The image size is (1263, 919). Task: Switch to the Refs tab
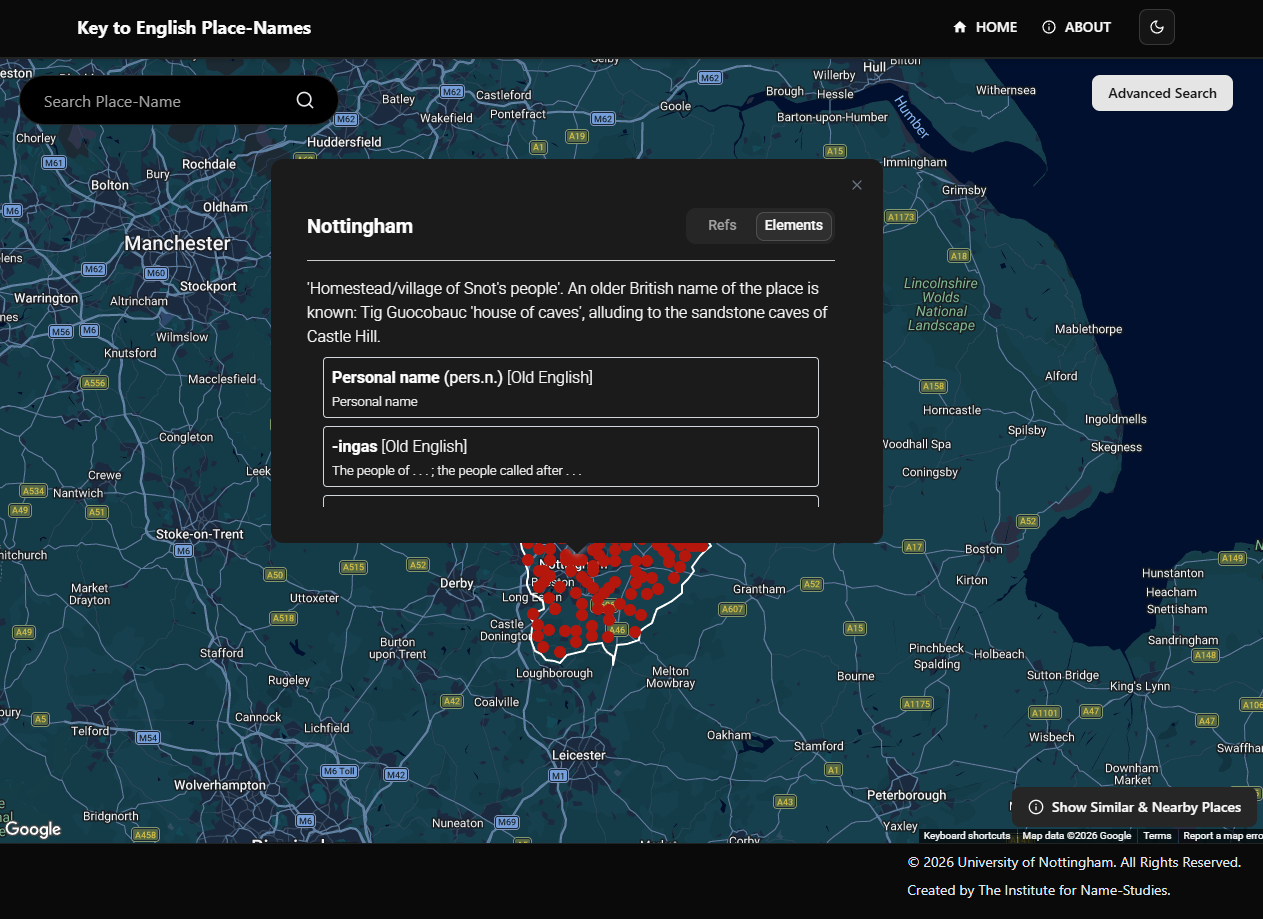tap(722, 225)
